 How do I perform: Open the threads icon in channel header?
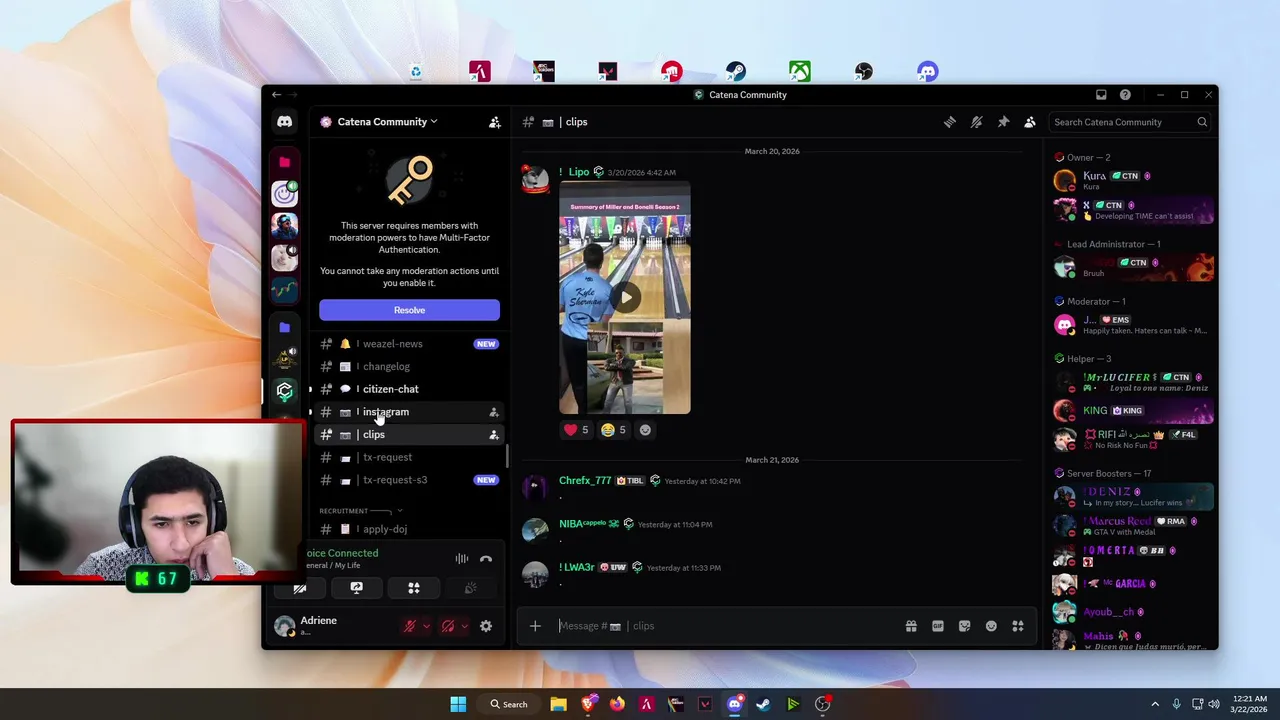coord(950,122)
